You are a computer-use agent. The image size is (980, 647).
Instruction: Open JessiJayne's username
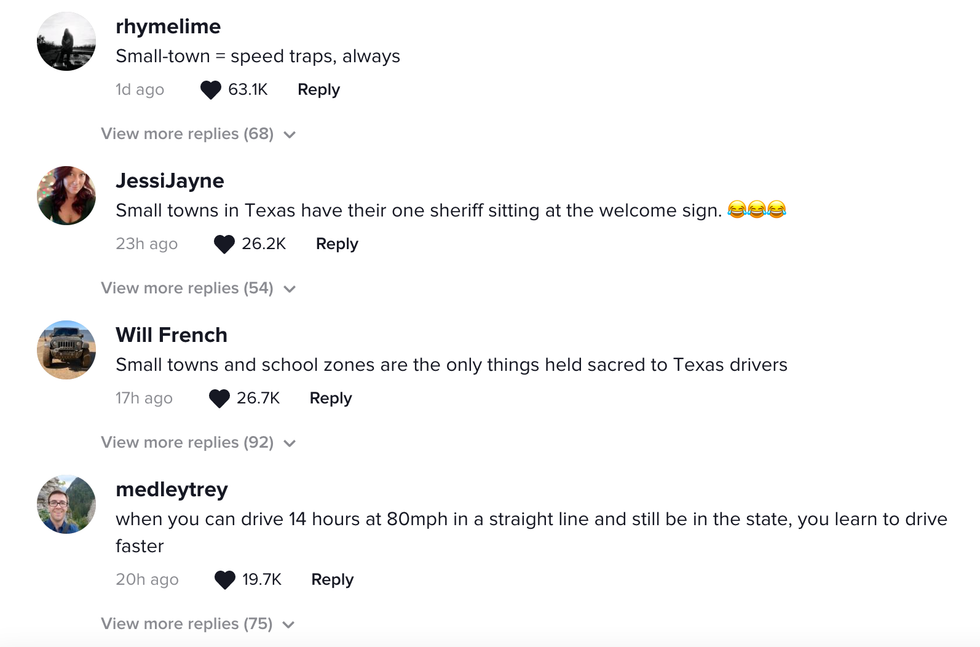(168, 180)
